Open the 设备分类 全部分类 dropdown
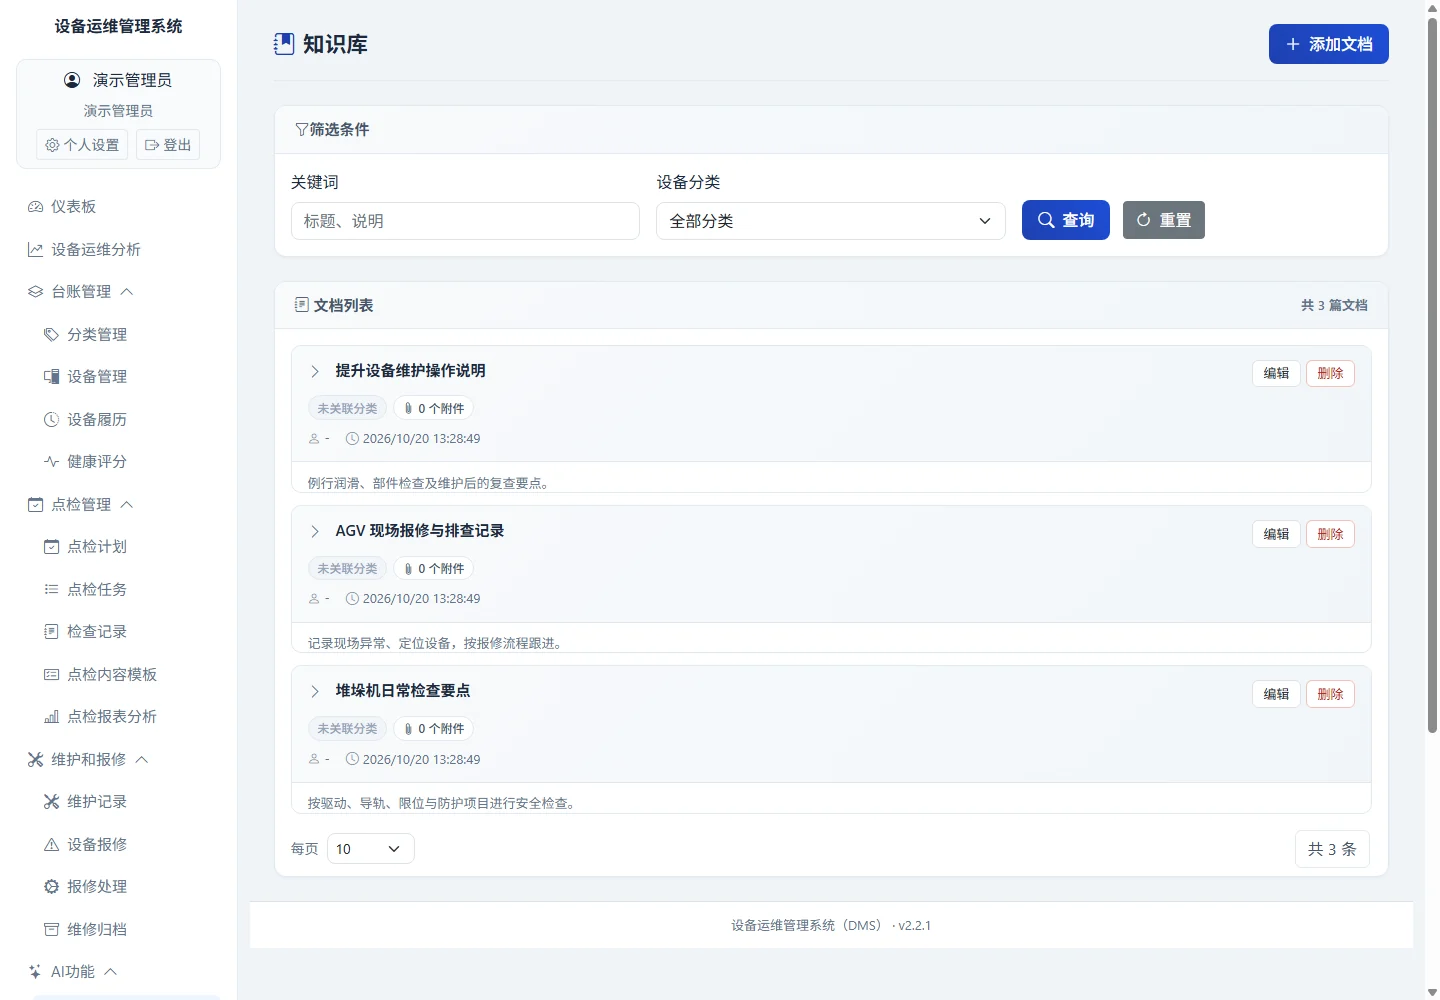 (831, 221)
